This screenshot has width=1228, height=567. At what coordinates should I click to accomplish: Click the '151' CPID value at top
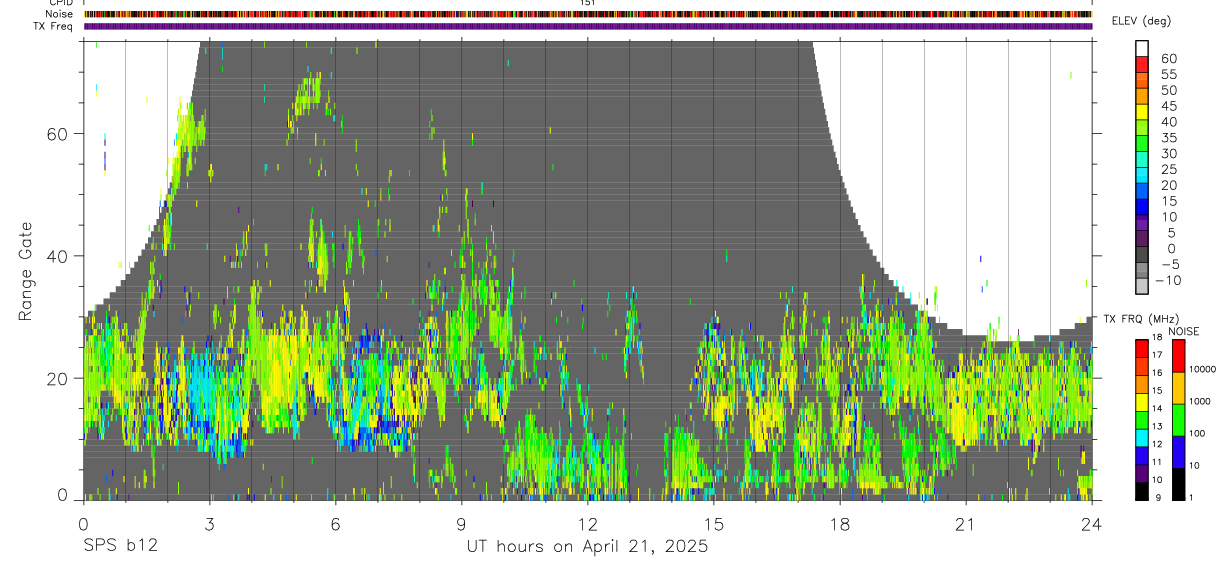pos(588,4)
